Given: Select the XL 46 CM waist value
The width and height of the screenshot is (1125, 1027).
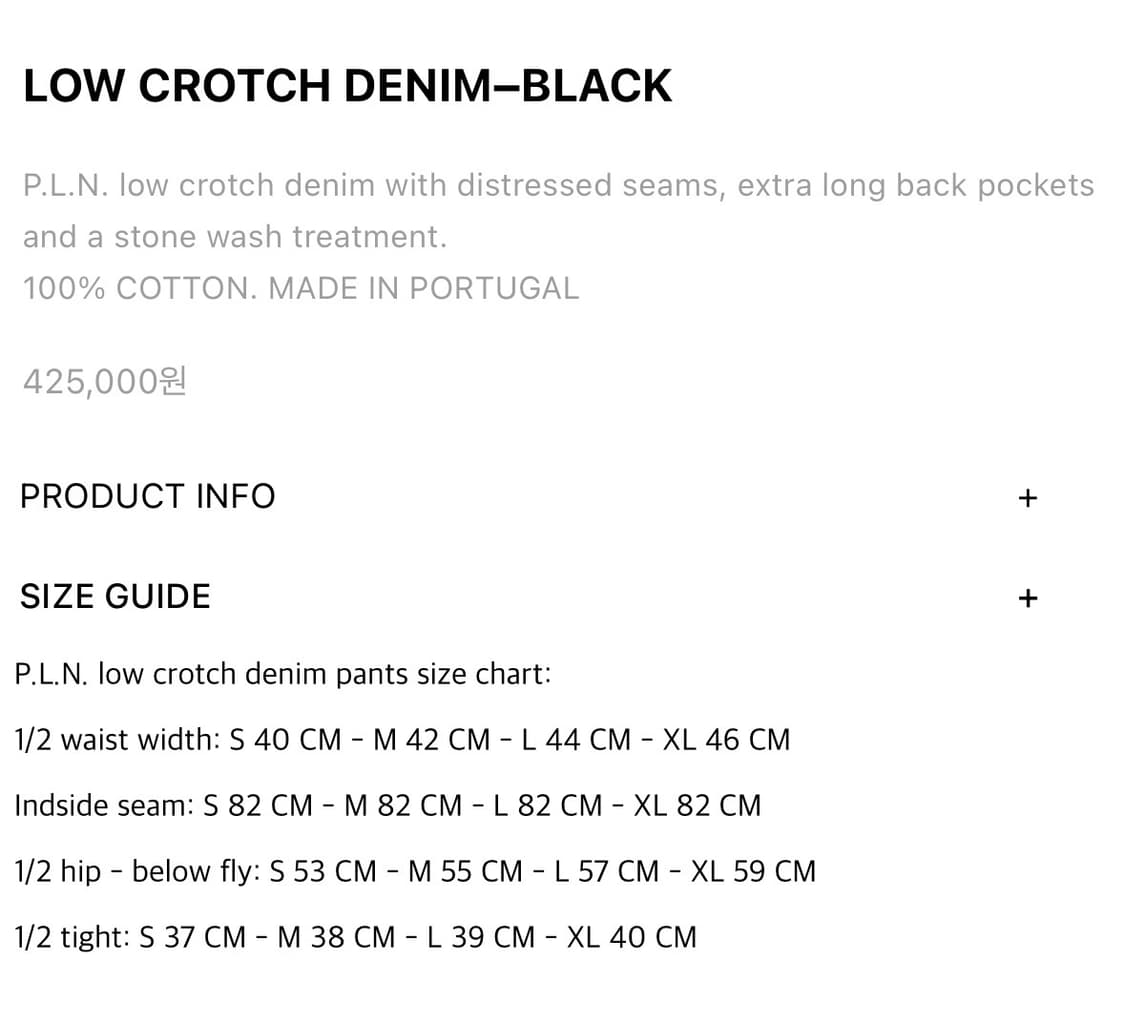Looking at the screenshot, I should coord(727,739).
